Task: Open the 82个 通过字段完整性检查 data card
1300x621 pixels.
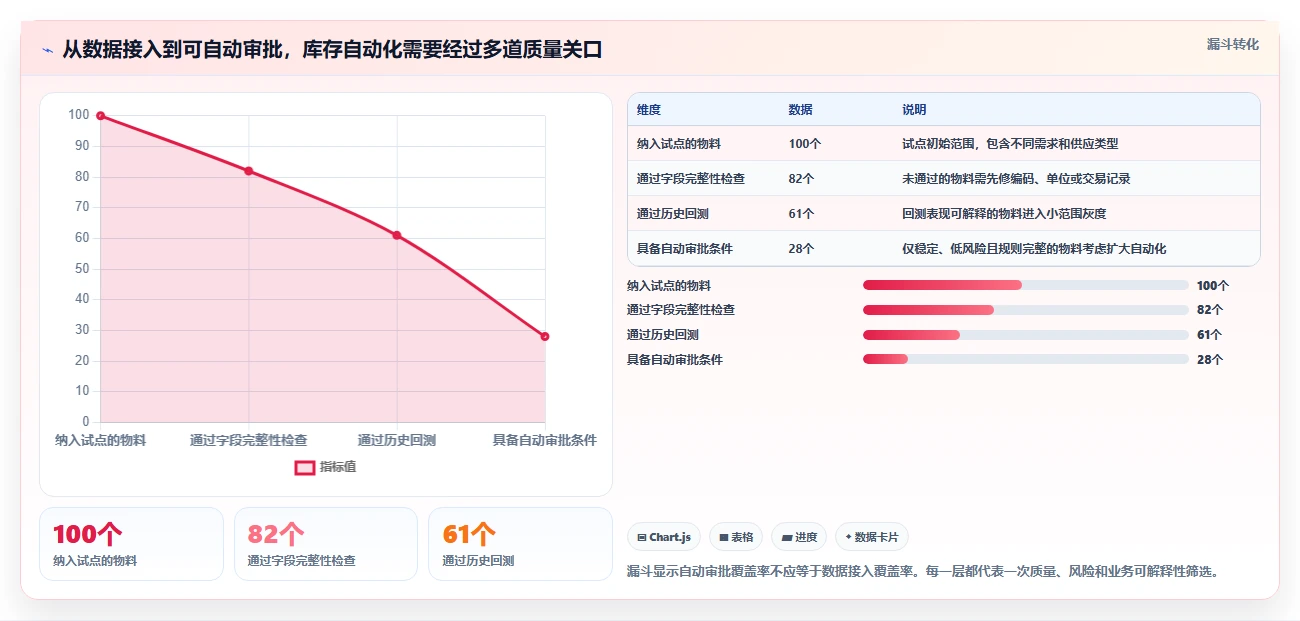Action: pos(325,544)
